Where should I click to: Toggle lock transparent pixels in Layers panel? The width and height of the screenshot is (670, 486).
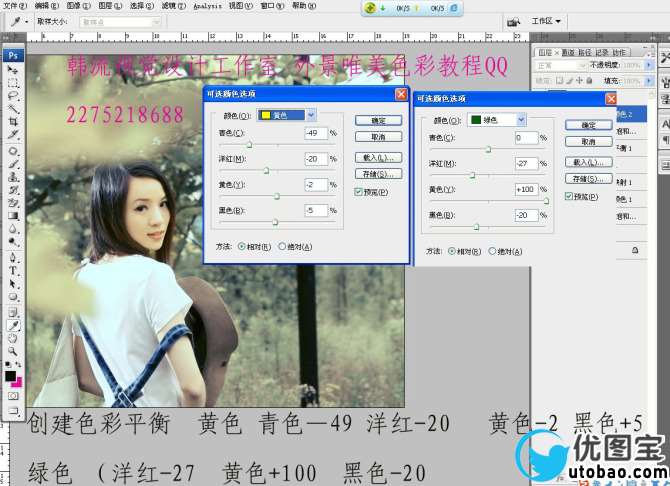(x=559, y=80)
